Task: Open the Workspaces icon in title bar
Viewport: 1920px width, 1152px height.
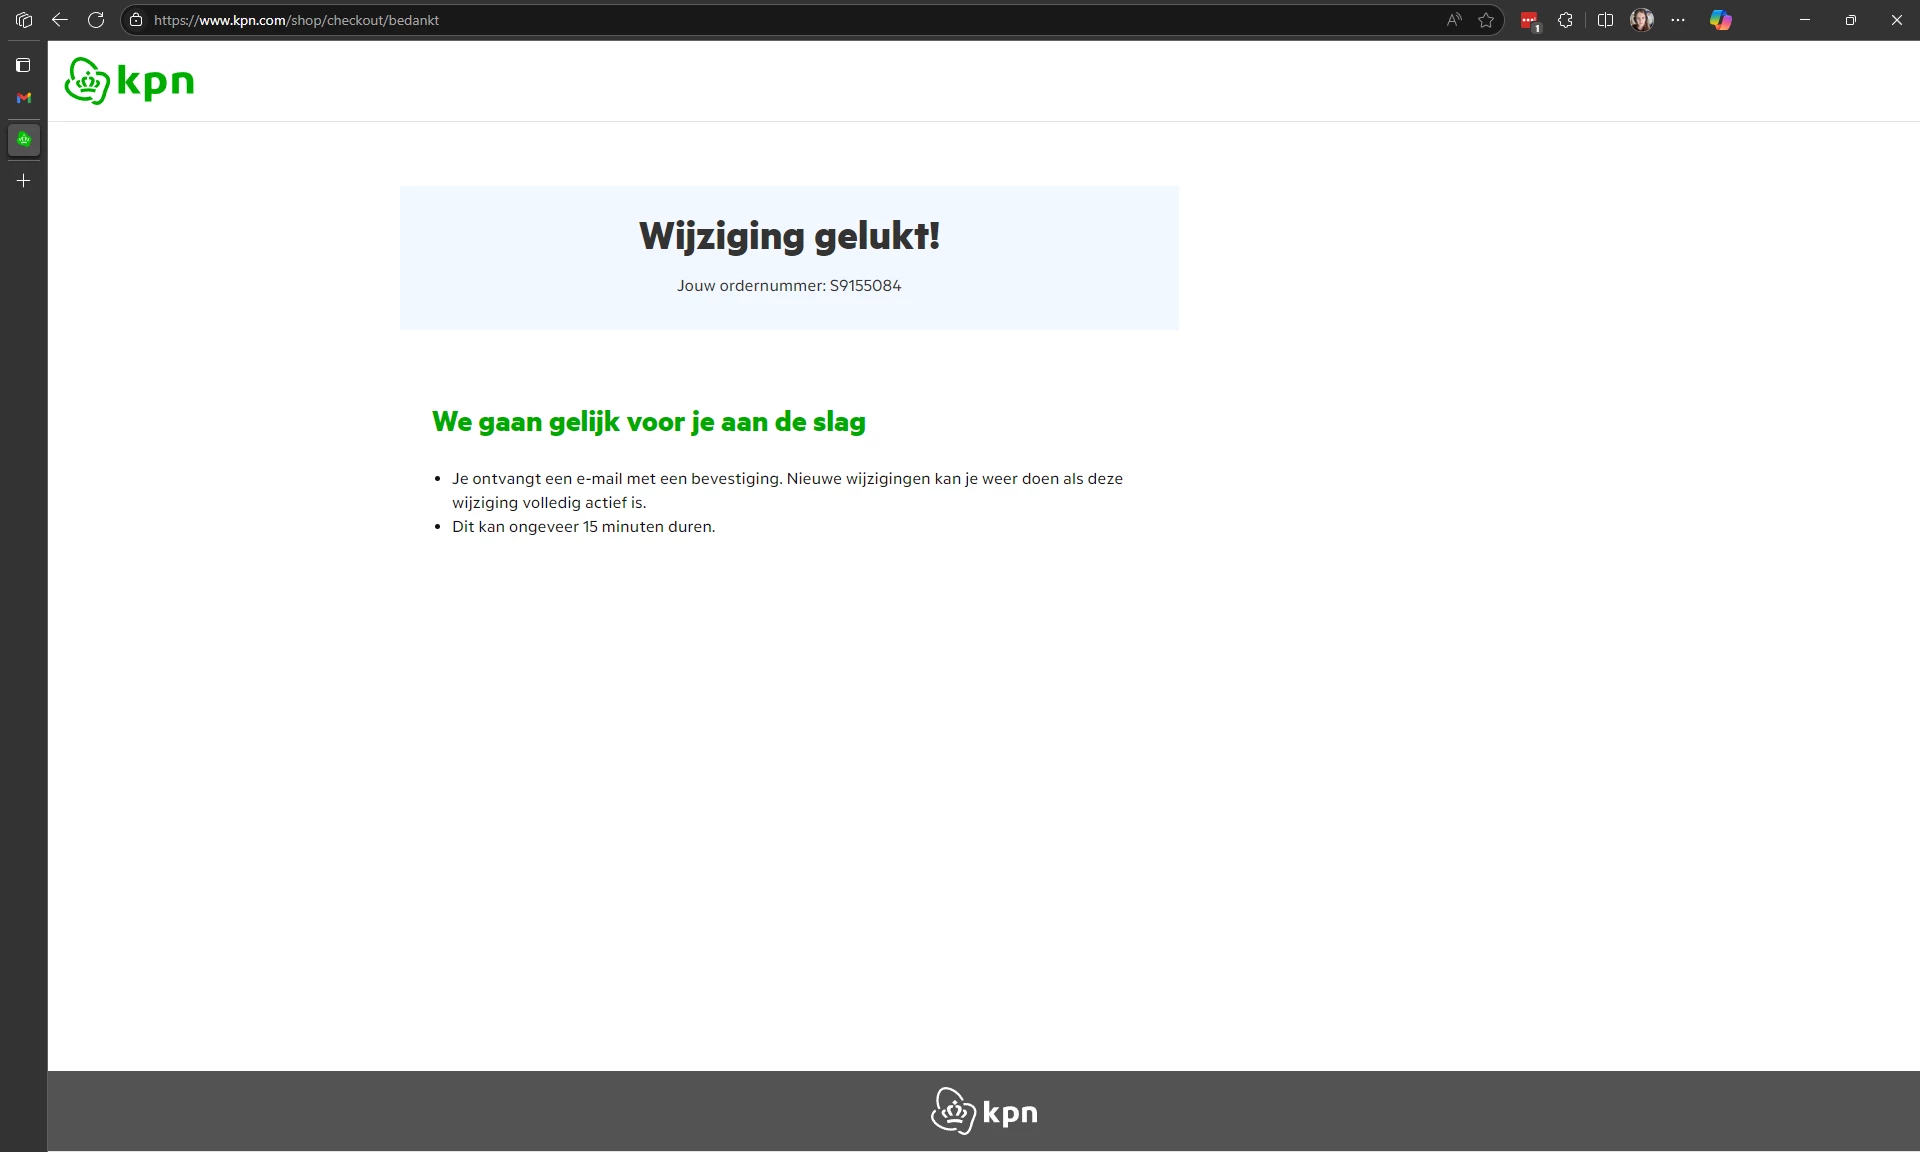Action: click(24, 20)
